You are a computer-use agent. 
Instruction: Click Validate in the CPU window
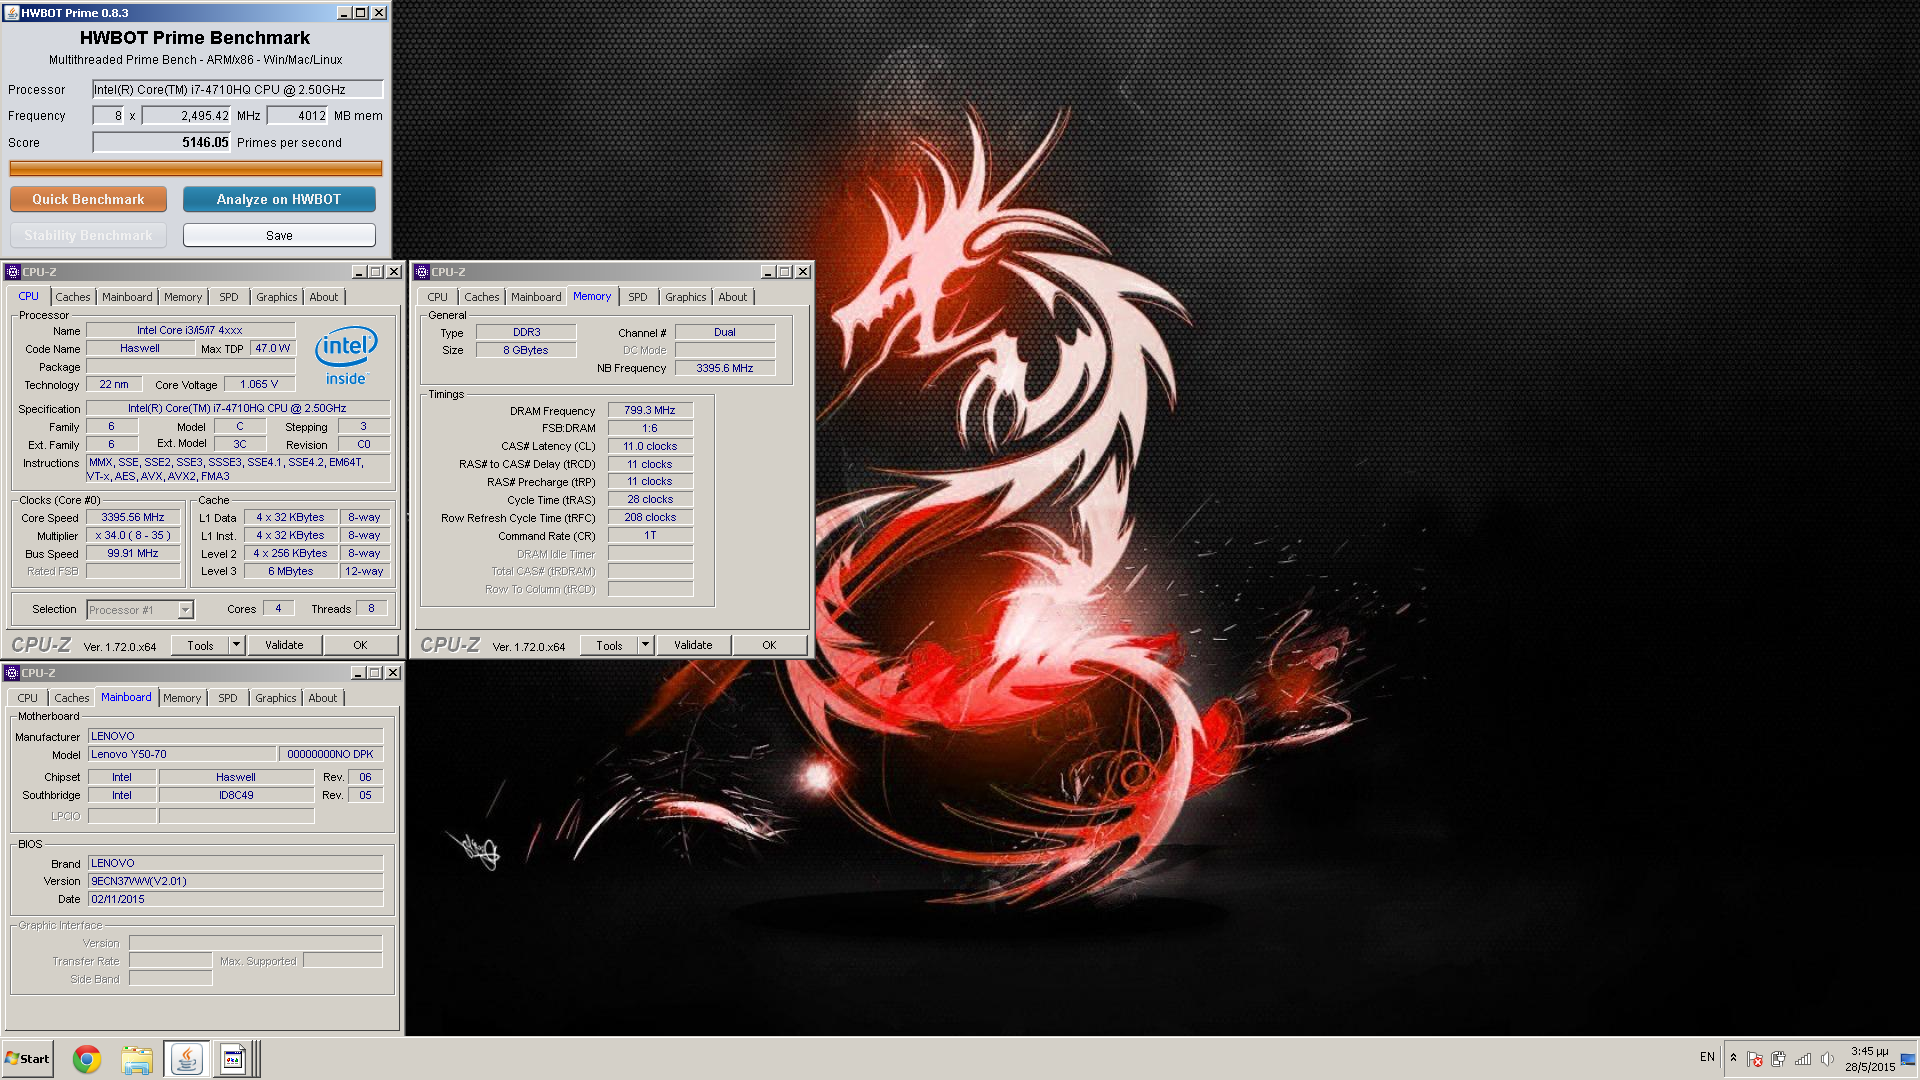point(284,645)
